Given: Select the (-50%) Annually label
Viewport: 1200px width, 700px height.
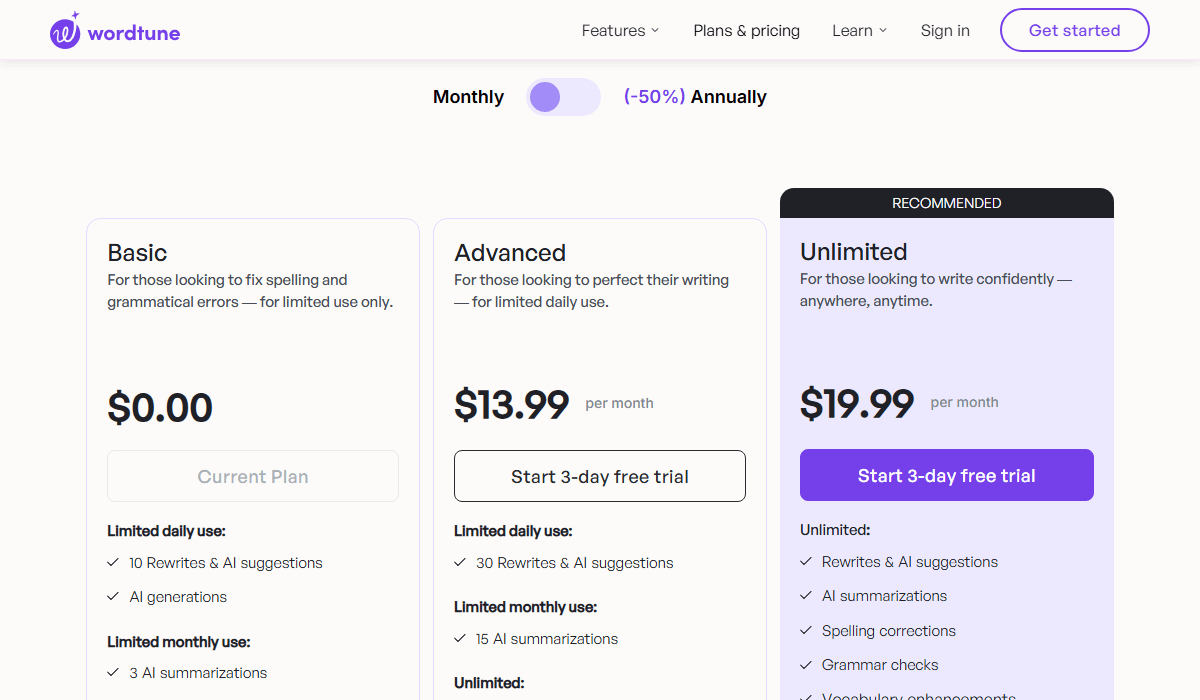Looking at the screenshot, I should (695, 97).
